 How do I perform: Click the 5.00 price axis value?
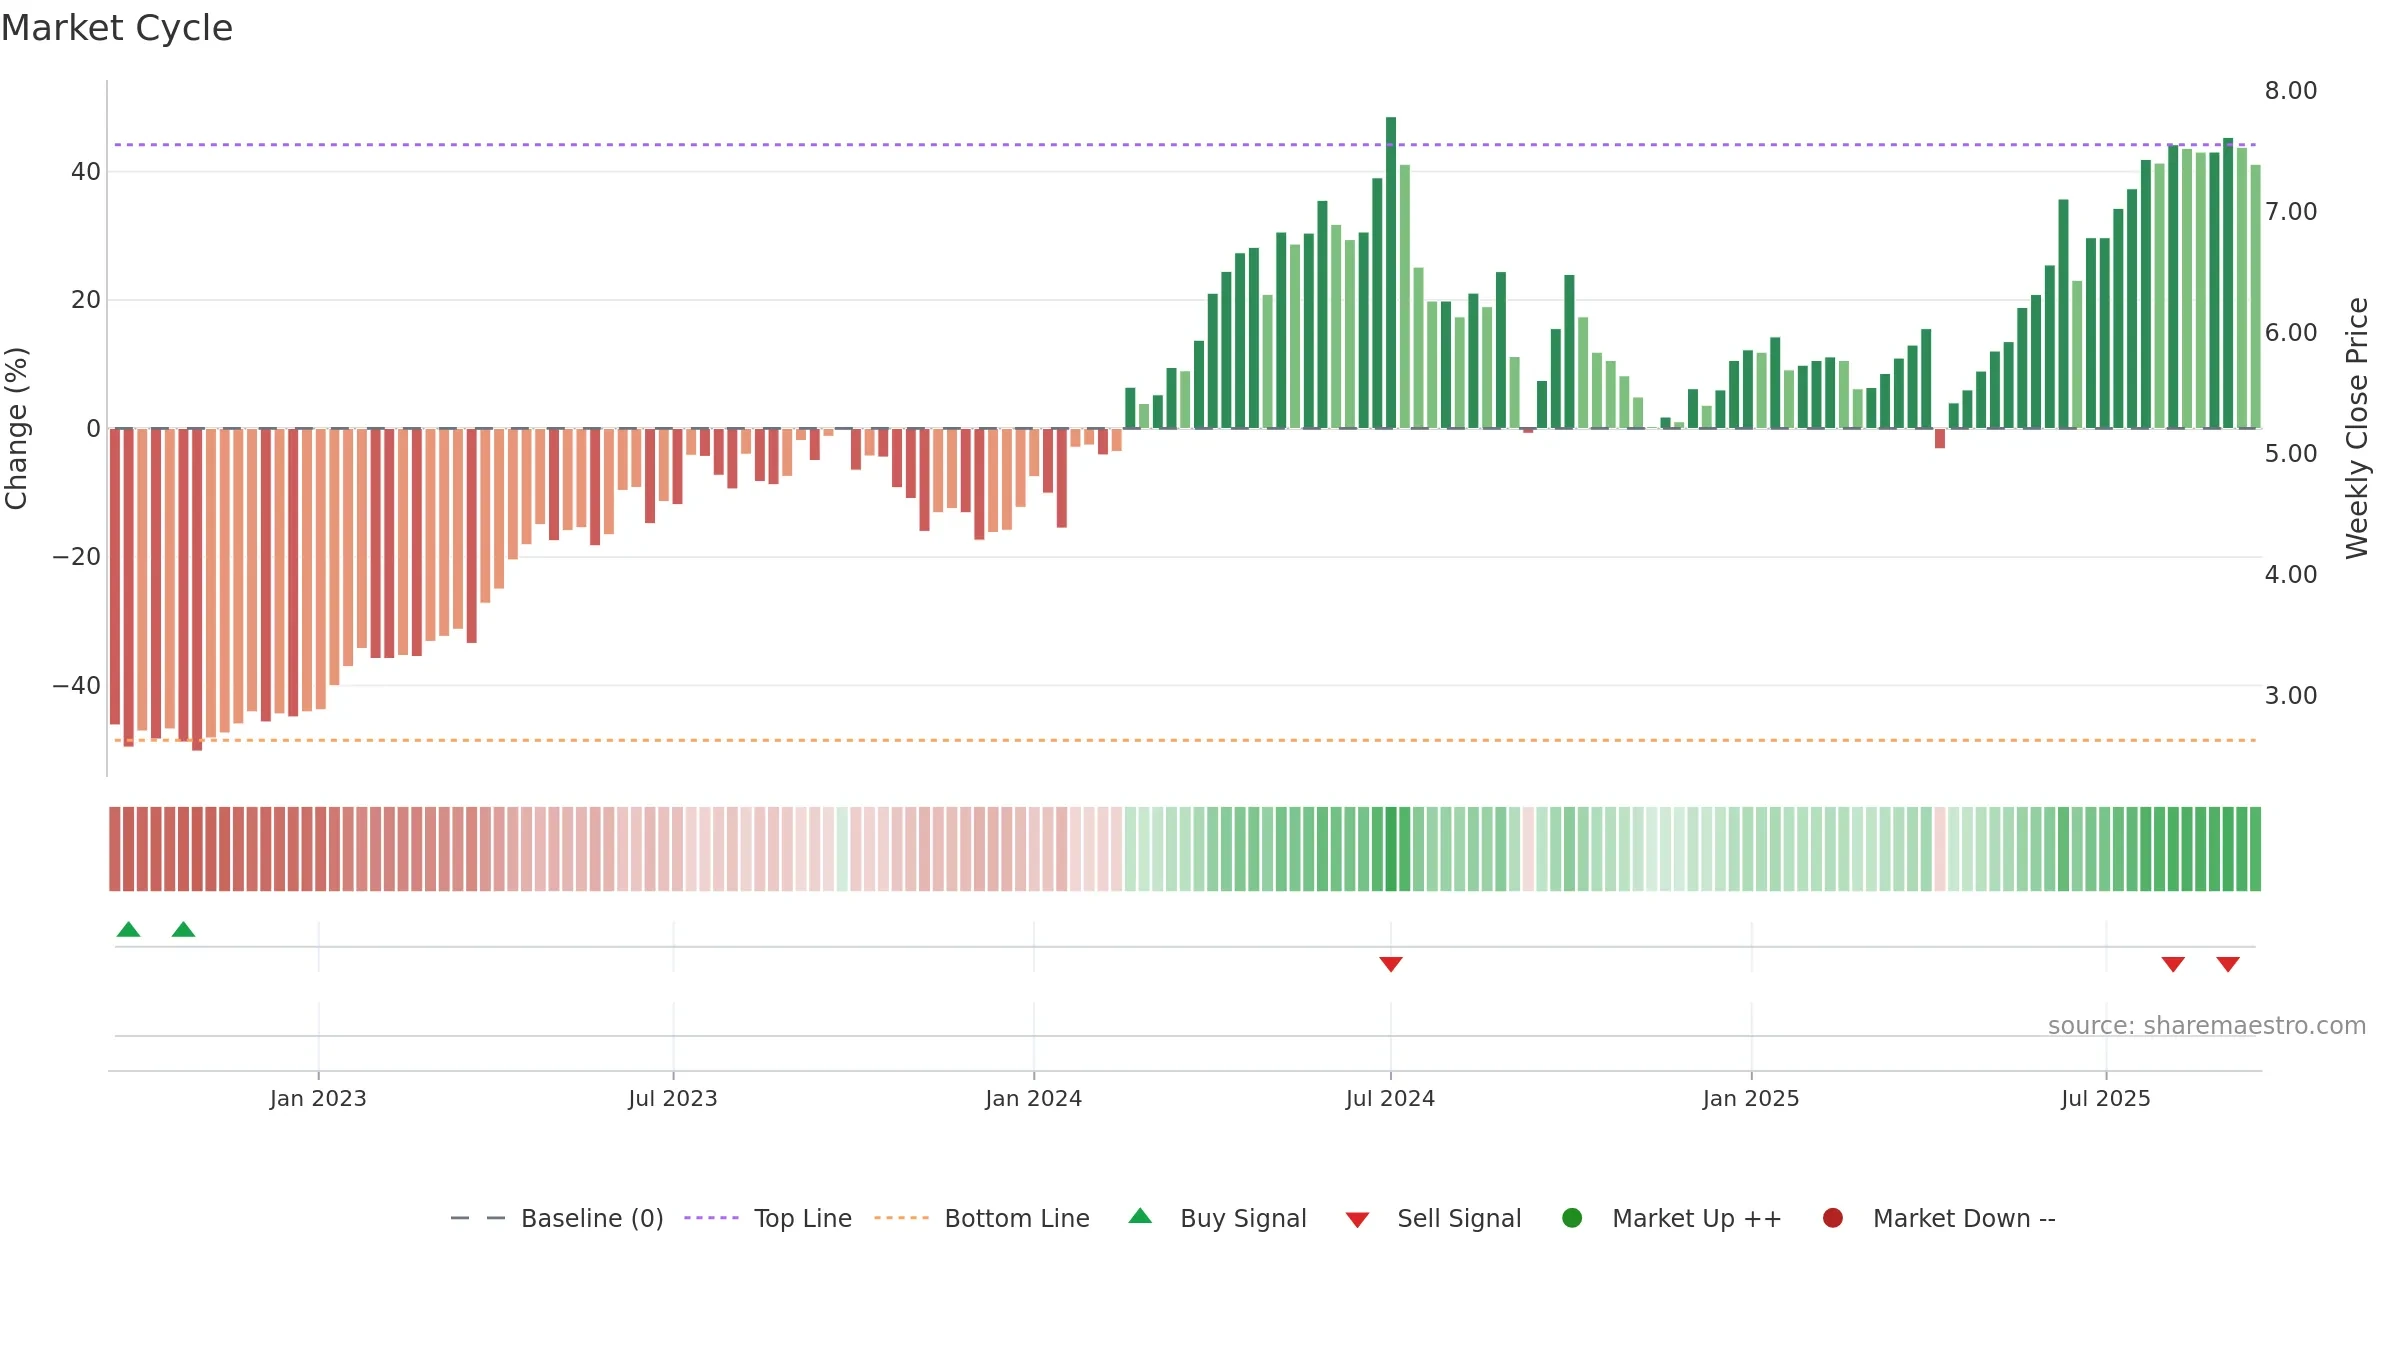2291,454
